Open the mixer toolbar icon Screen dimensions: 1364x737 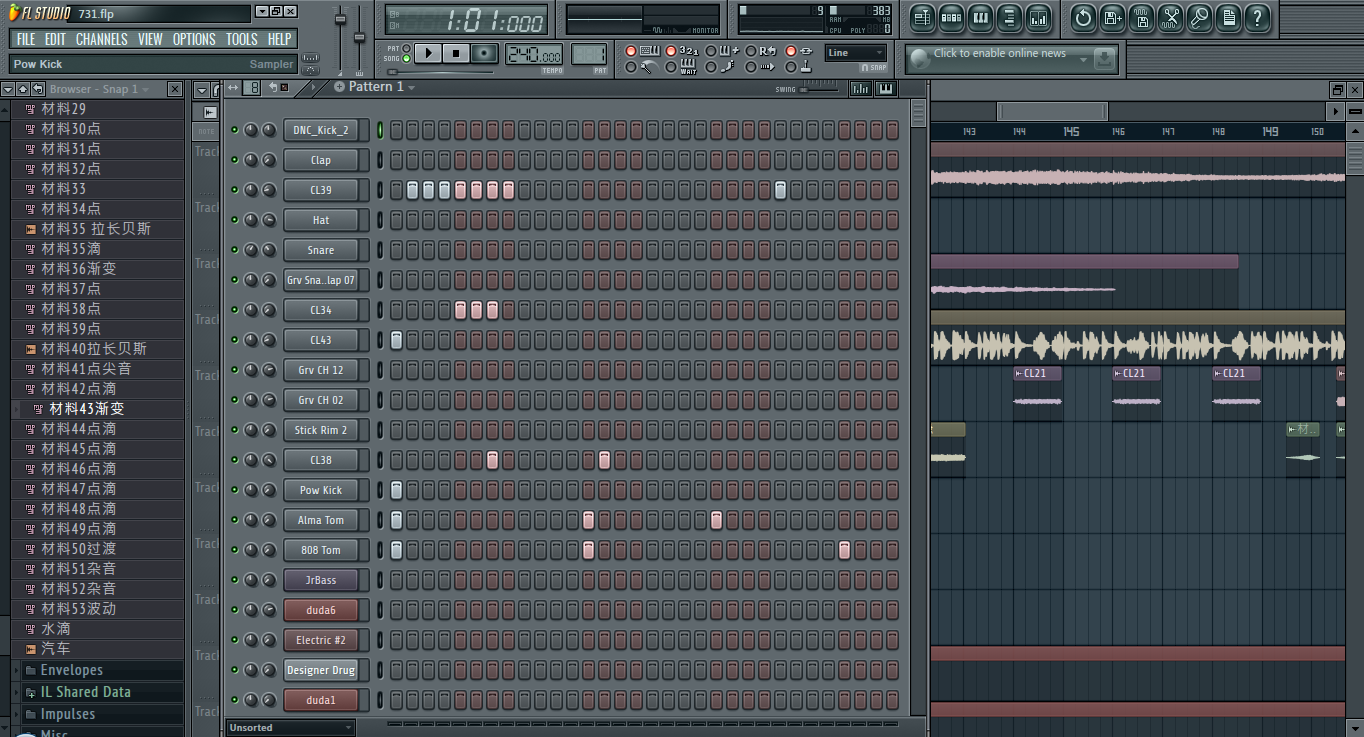pyautogui.click(x=1038, y=17)
